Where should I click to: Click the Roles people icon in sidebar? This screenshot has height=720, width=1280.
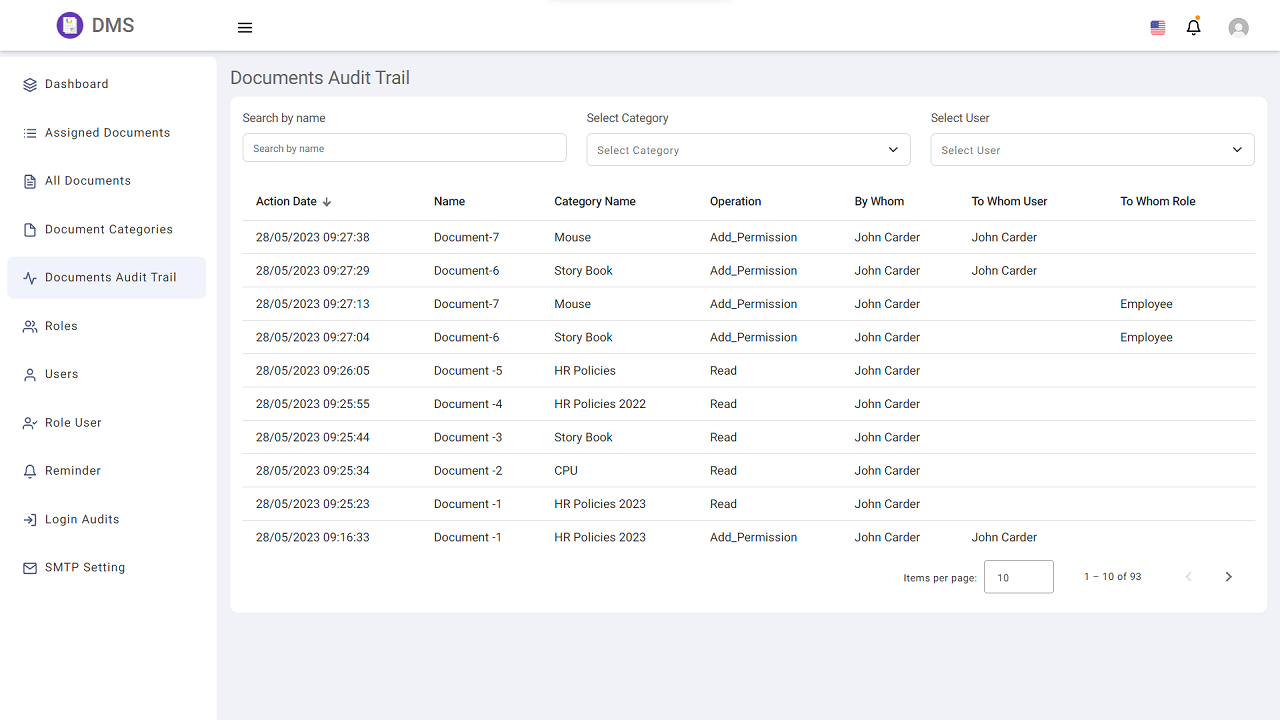click(29, 325)
